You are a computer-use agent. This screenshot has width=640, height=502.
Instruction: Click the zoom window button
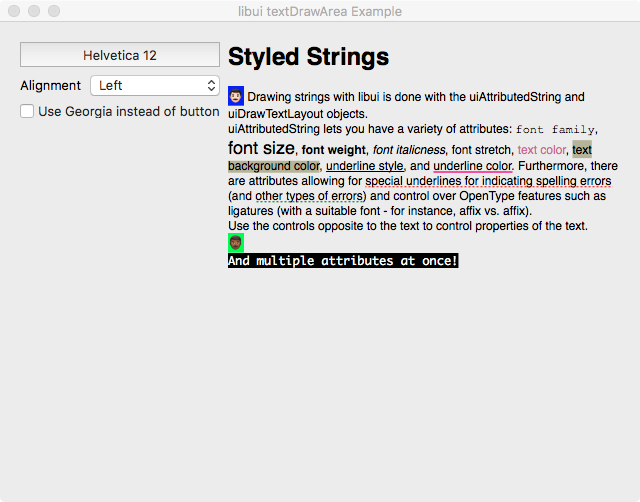tap(54, 12)
